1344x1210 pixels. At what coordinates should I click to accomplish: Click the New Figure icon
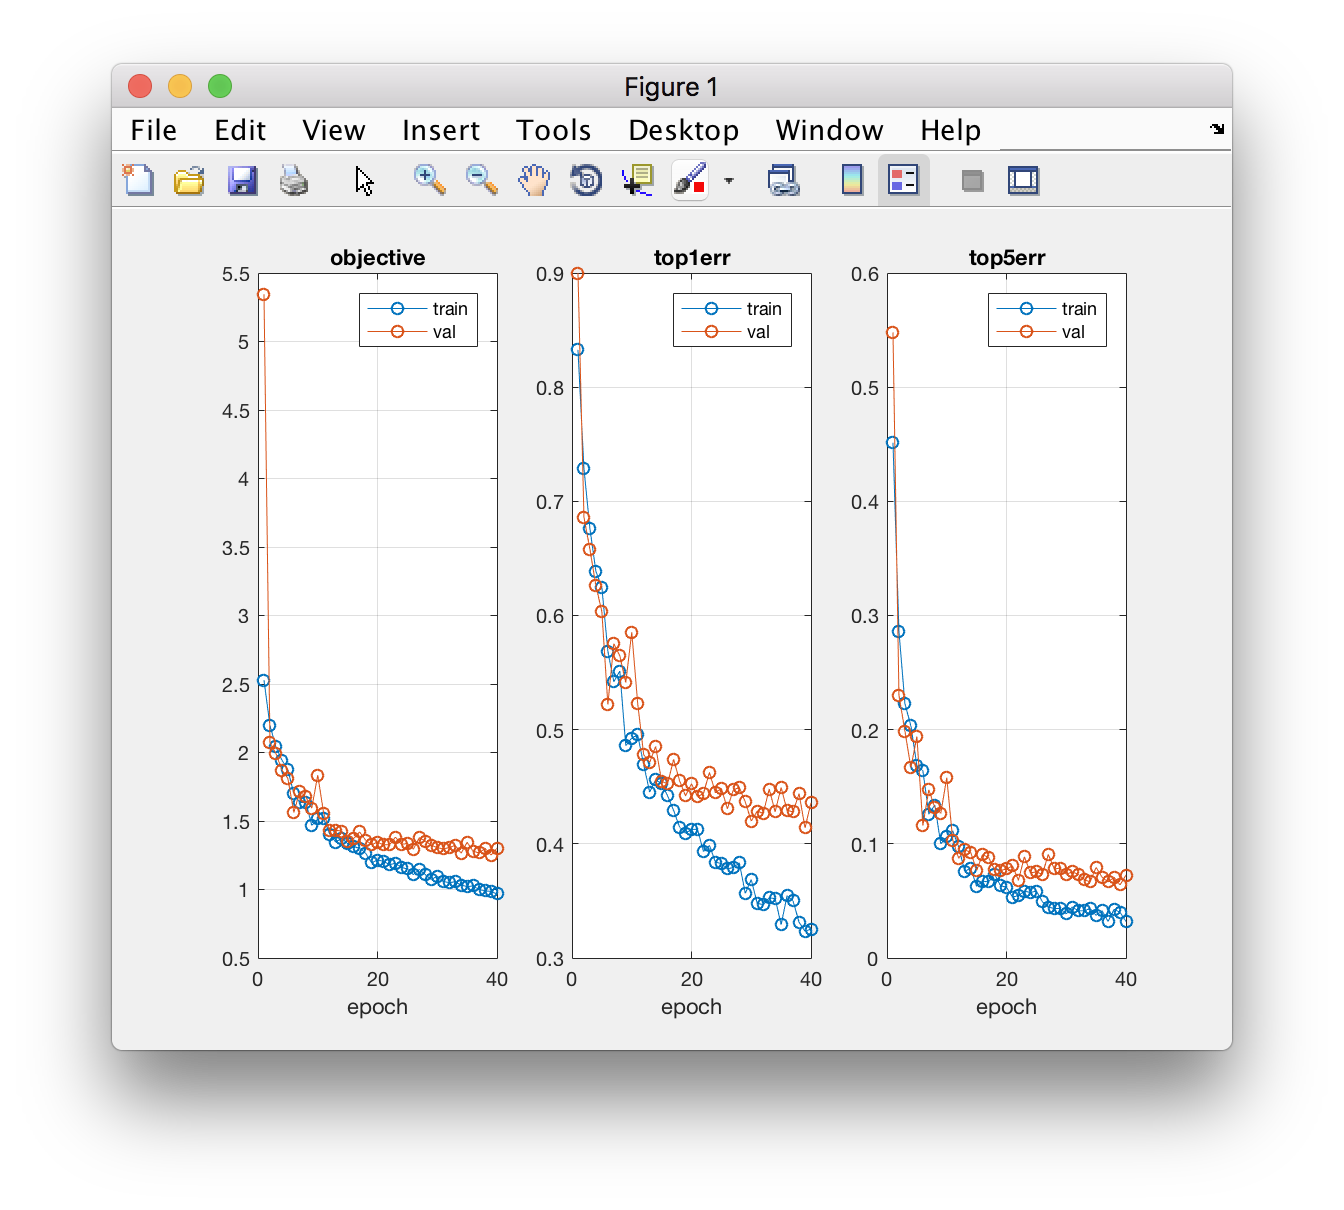coord(138,181)
